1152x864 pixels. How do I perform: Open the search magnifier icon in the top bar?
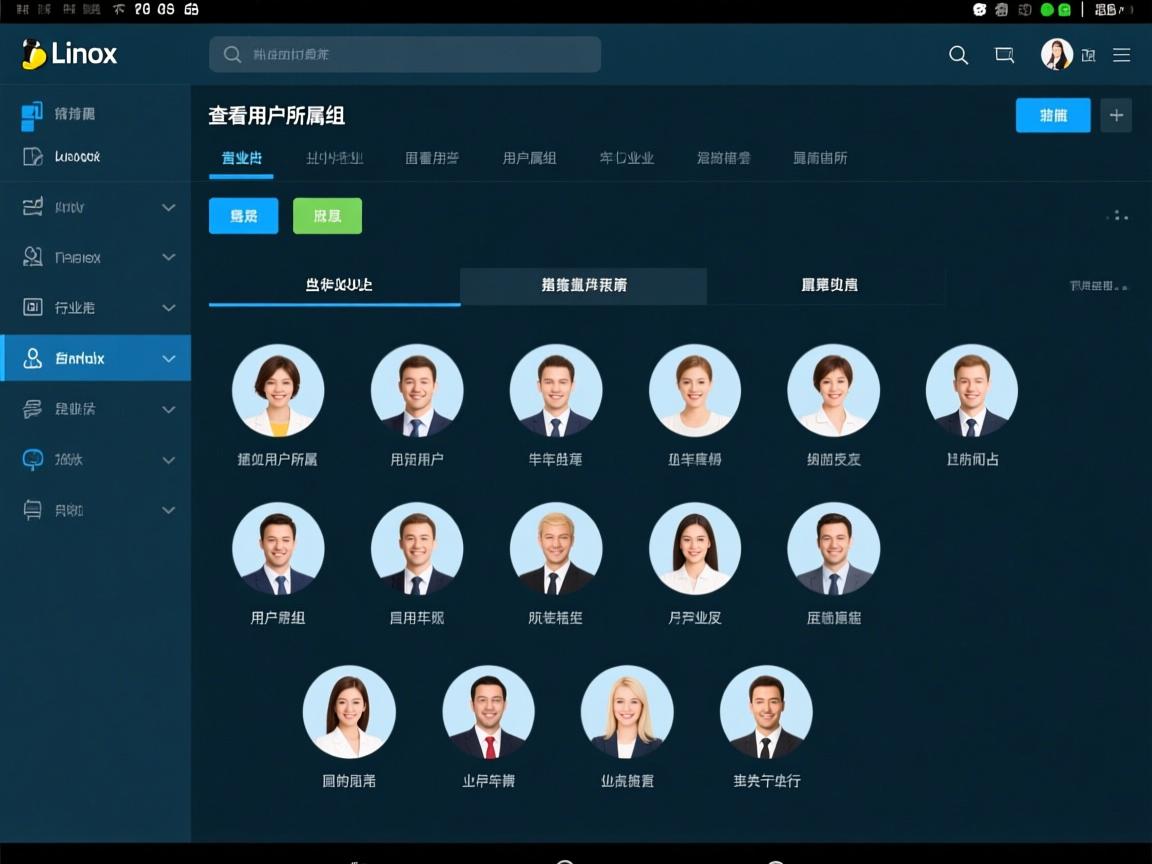(x=958, y=55)
